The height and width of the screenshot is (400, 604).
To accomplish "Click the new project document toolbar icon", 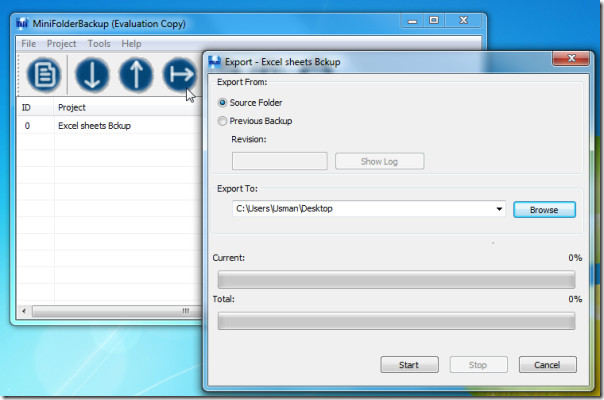I will click(x=44, y=74).
